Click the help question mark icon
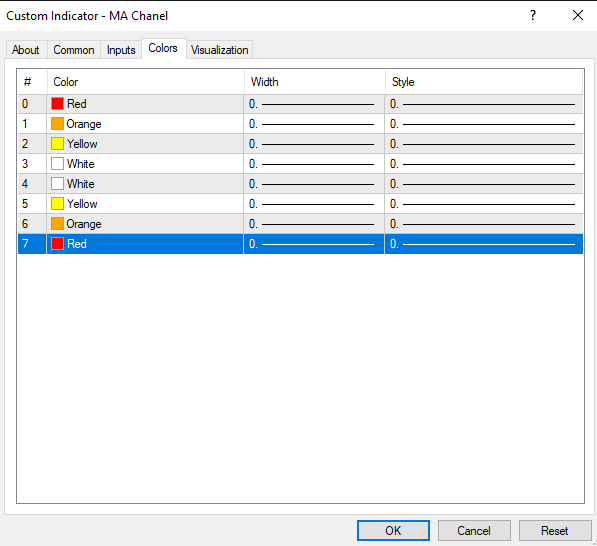The image size is (597, 546). click(x=533, y=16)
